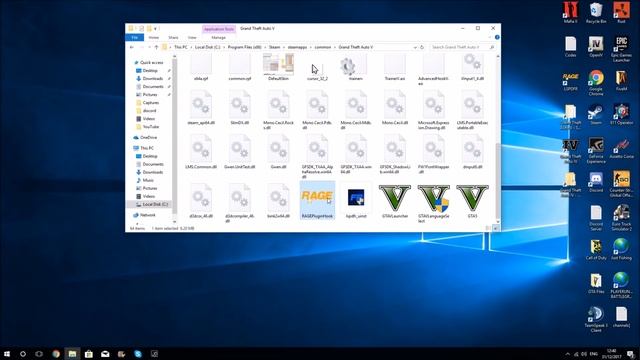Open the Recycle Bin on desktop
The height and width of the screenshot is (360, 640).
(x=596, y=13)
